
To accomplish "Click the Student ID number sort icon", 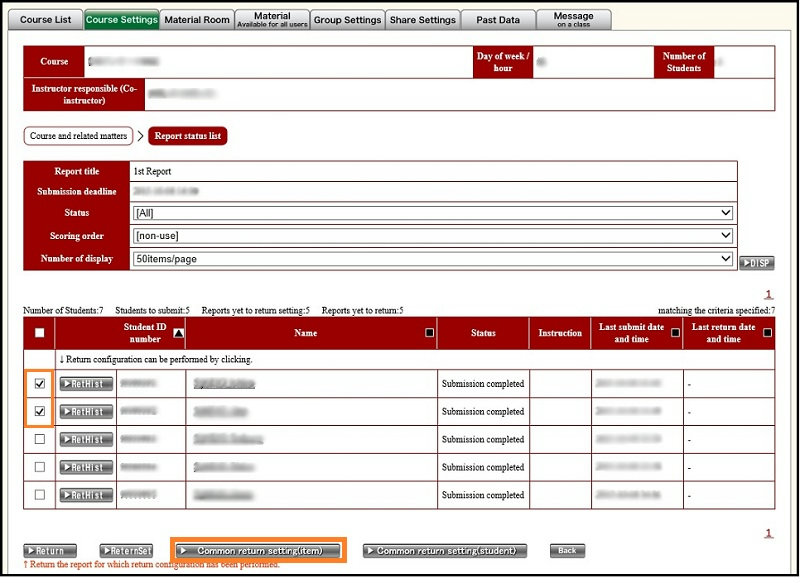I will pos(178,333).
